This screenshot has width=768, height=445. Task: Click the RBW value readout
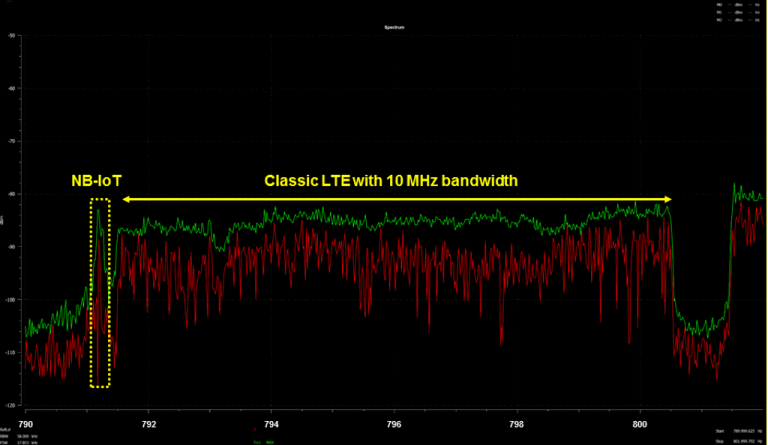pos(23,436)
